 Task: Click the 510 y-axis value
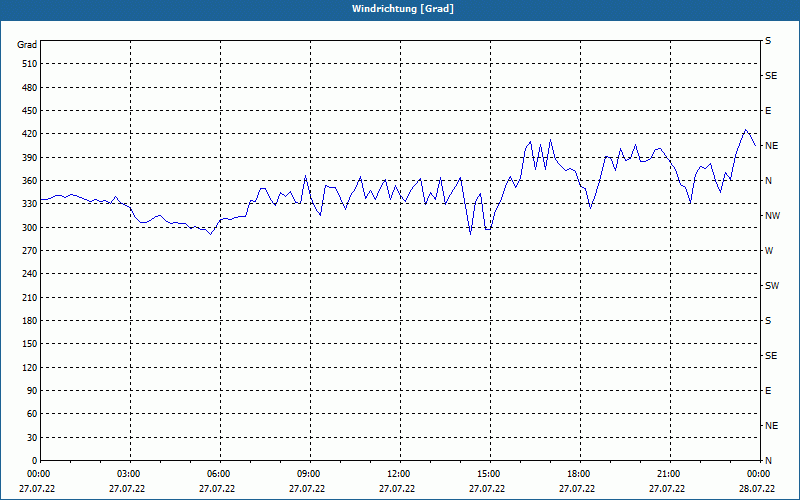(x=30, y=64)
